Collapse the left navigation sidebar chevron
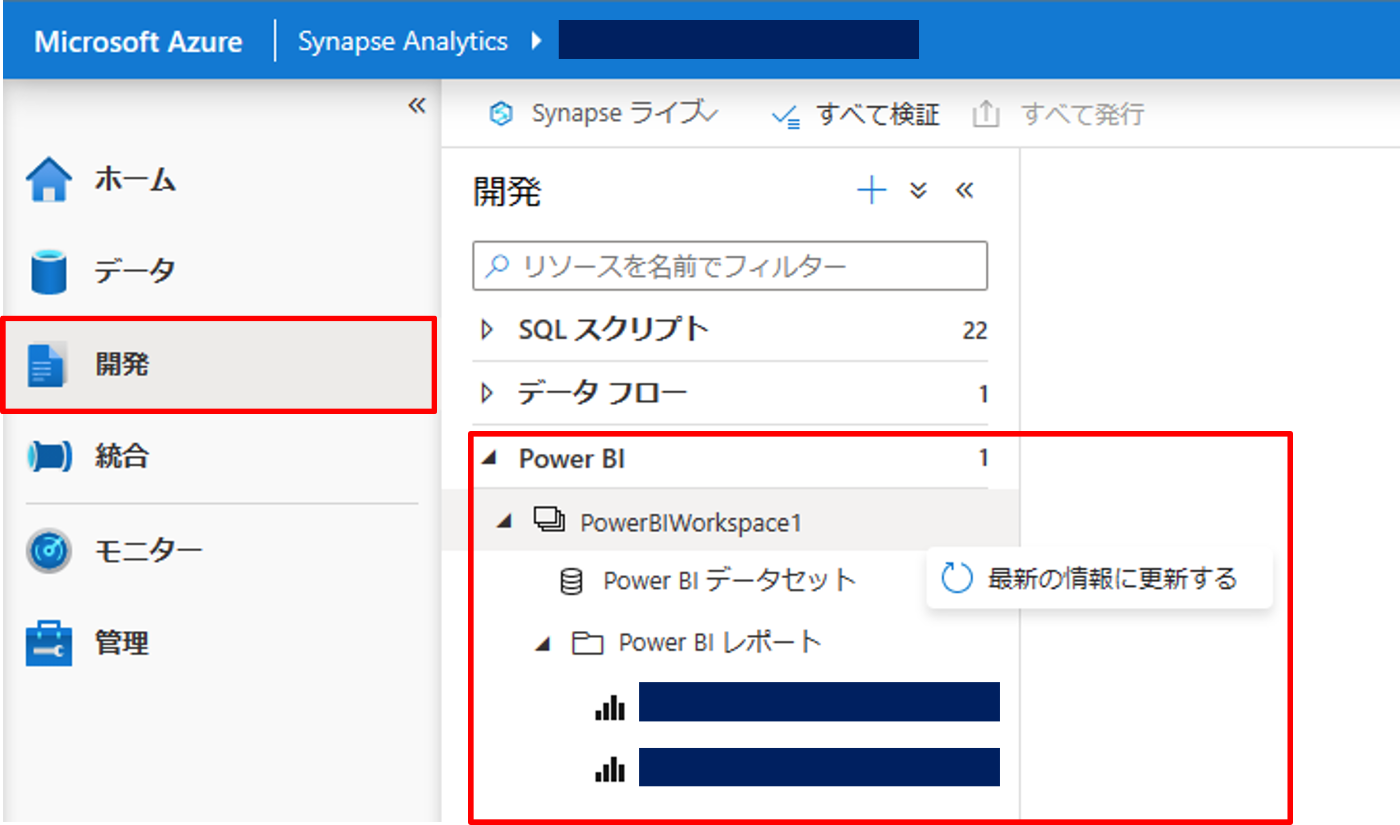 [417, 106]
